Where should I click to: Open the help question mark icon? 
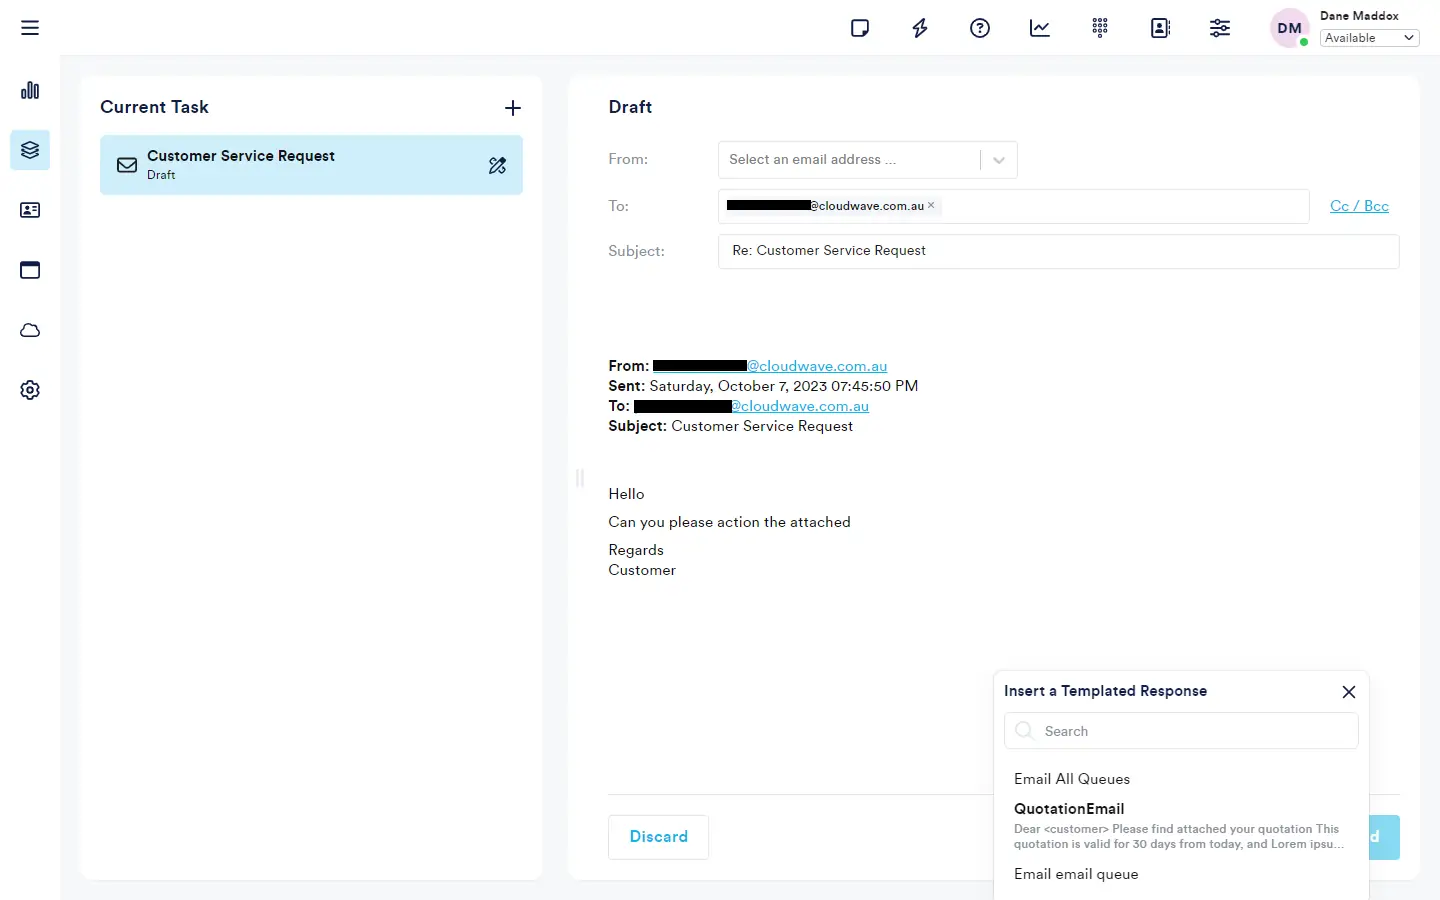click(980, 28)
